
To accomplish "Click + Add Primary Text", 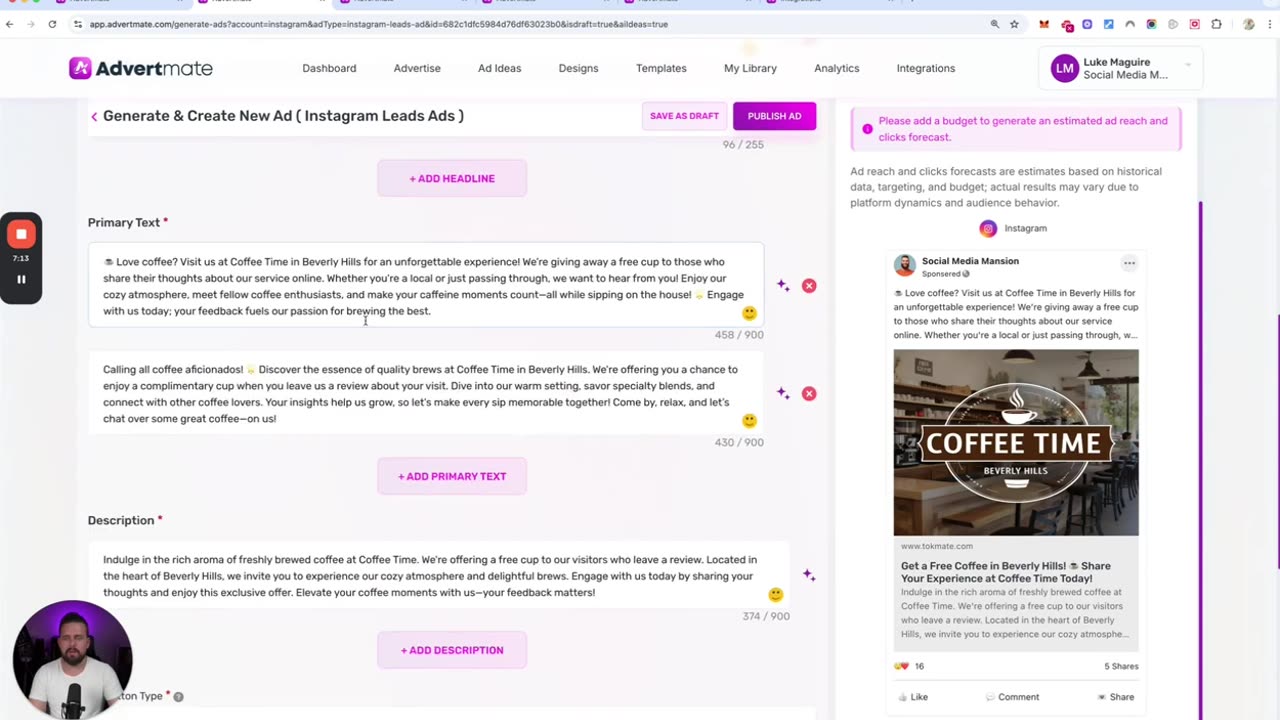I will 452,476.
